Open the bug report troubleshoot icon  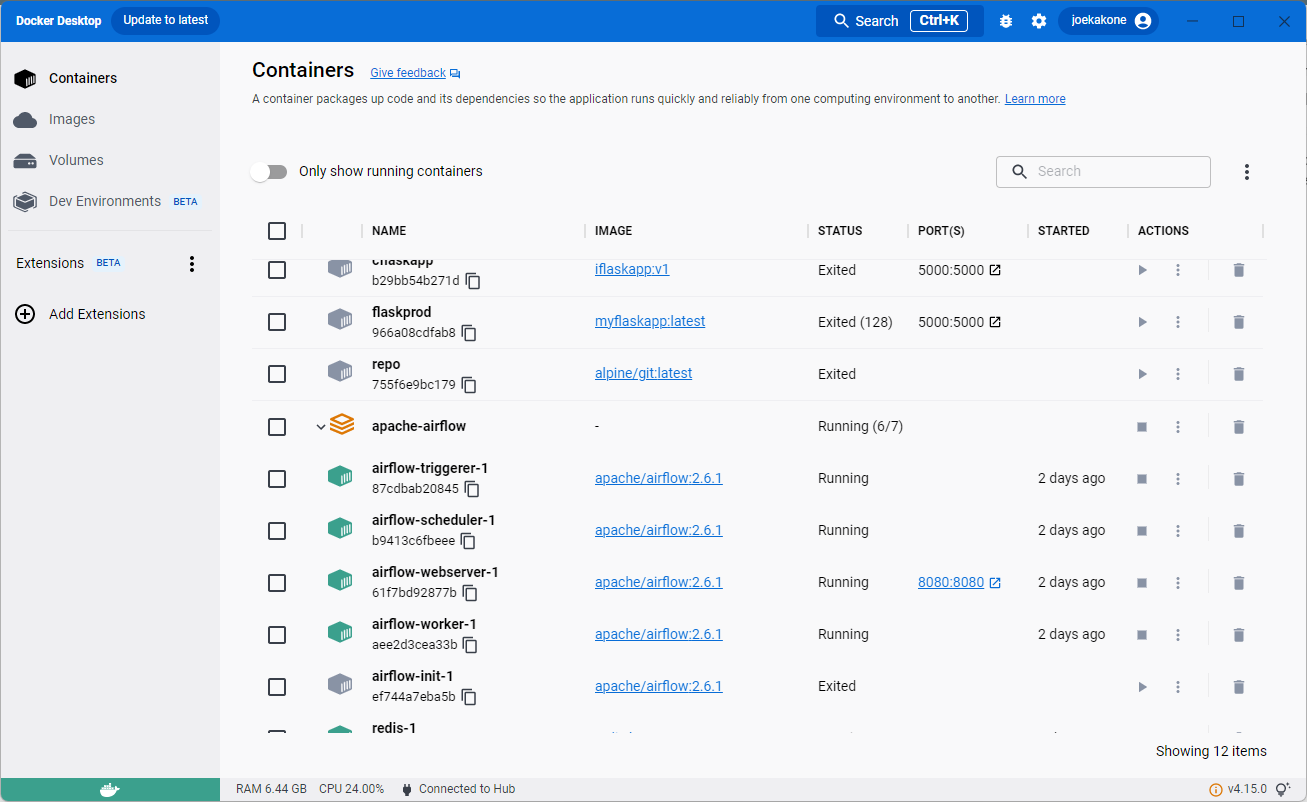pyautogui.click(x=1006, y=21)
